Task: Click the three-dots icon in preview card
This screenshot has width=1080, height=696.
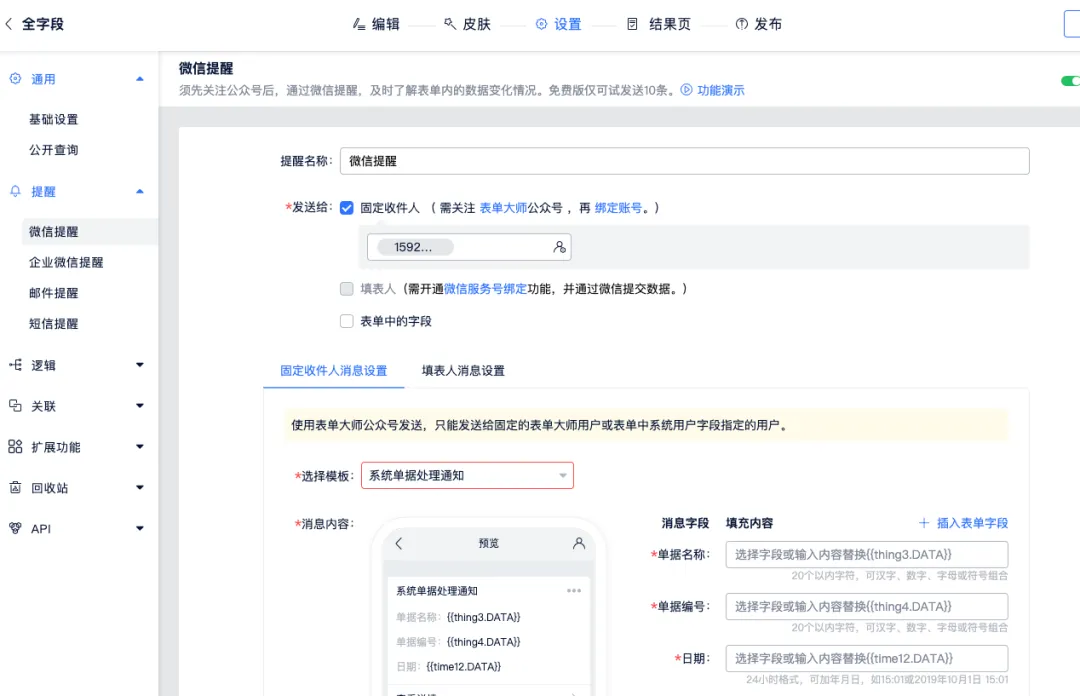Action: (574, 591)
